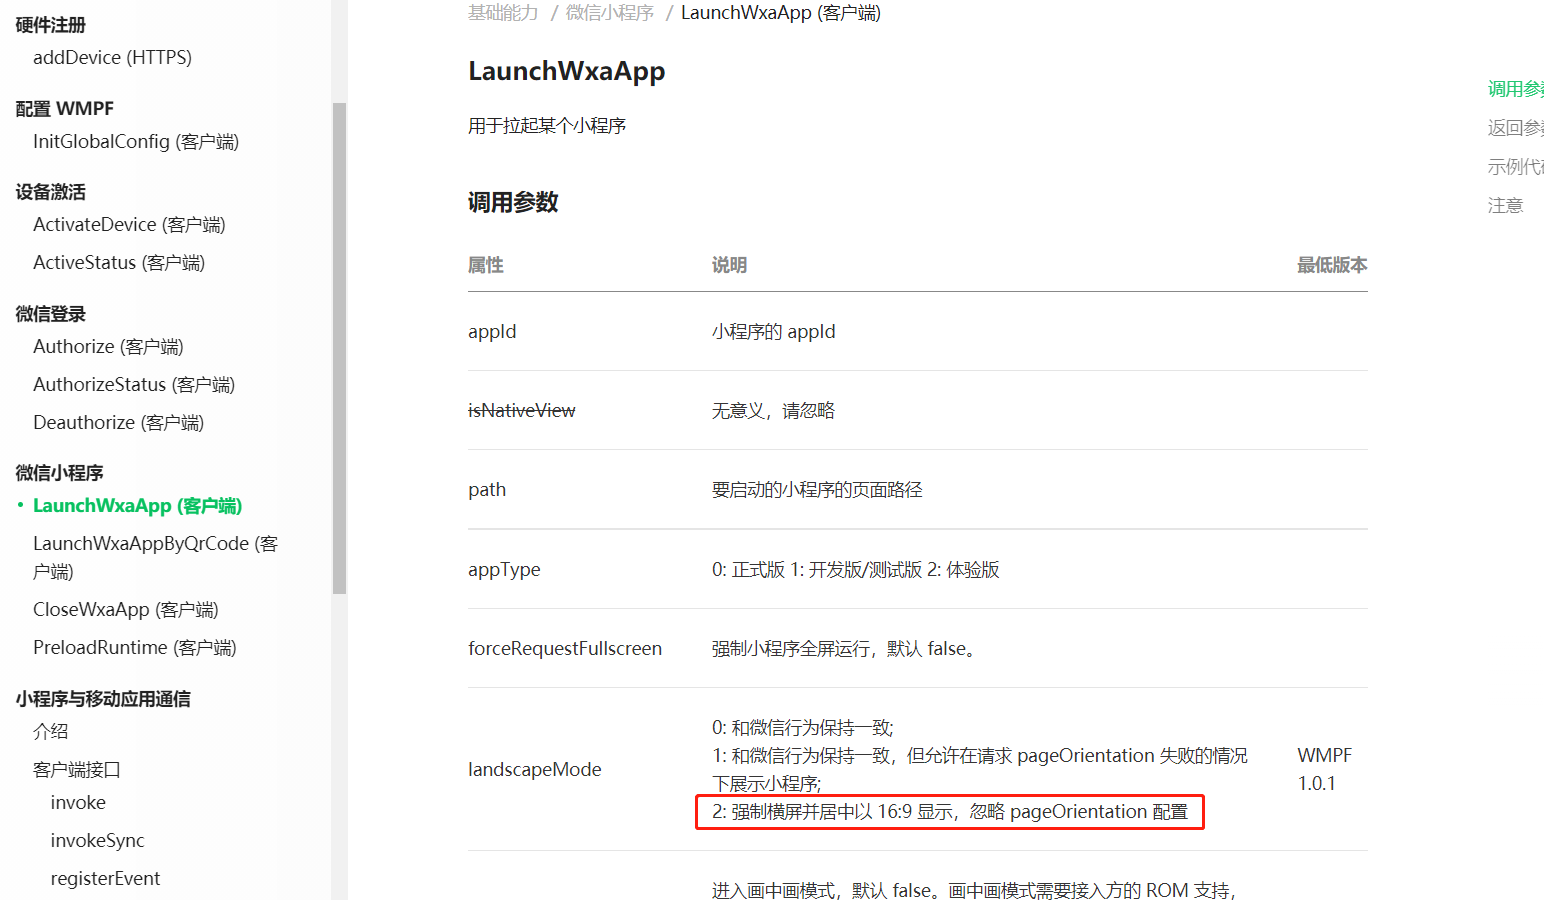Go to PreloadRuntime (客户端) page
1544x900 pixels.
135,648
